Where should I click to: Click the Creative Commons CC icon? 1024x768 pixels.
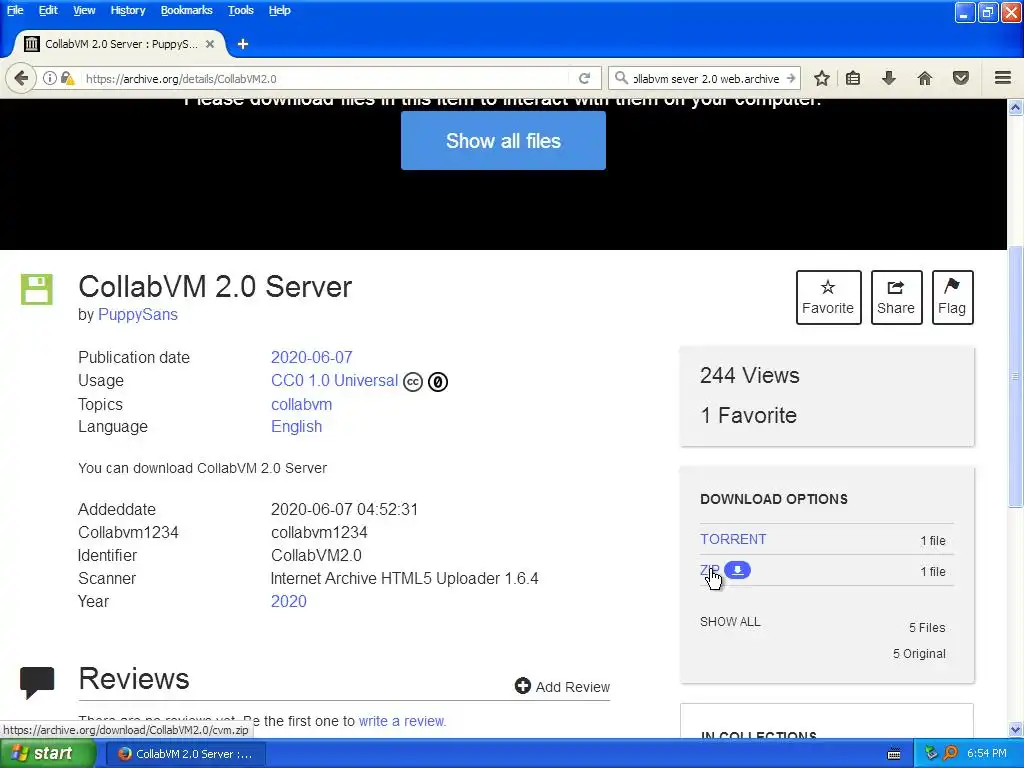pyautogui.click(x=413, y=381)
